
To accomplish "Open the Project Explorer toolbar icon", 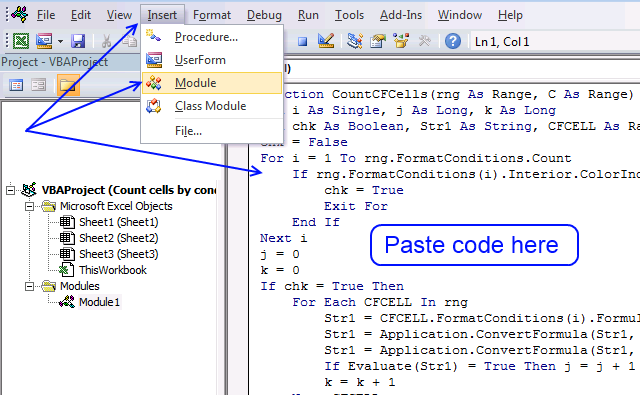I will (x=355, y=41).
